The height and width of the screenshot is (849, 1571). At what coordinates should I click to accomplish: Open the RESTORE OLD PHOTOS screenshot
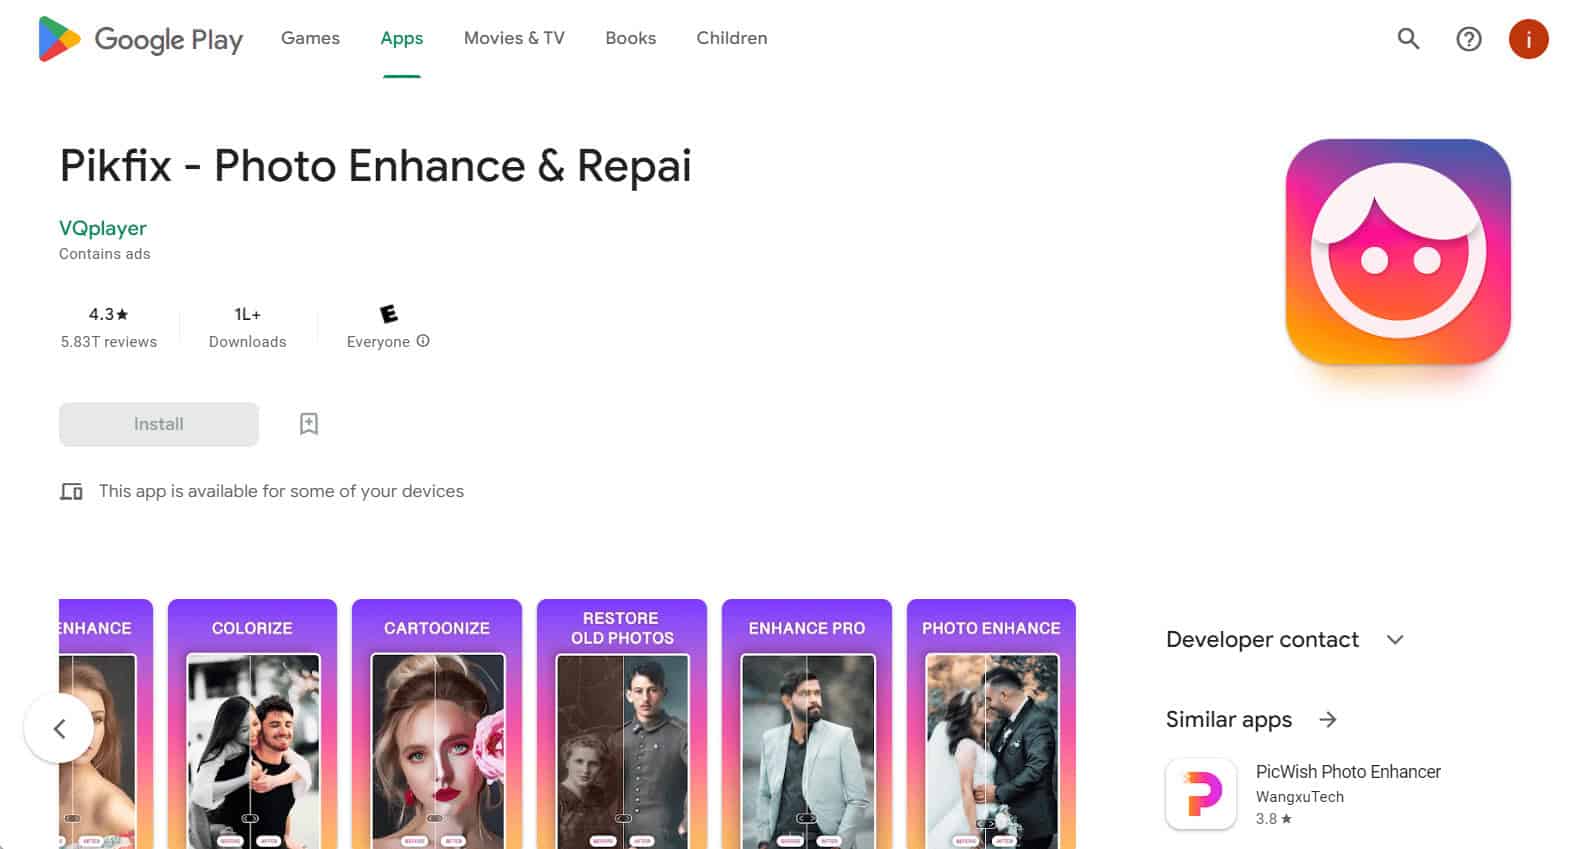(x=622, y=724)
